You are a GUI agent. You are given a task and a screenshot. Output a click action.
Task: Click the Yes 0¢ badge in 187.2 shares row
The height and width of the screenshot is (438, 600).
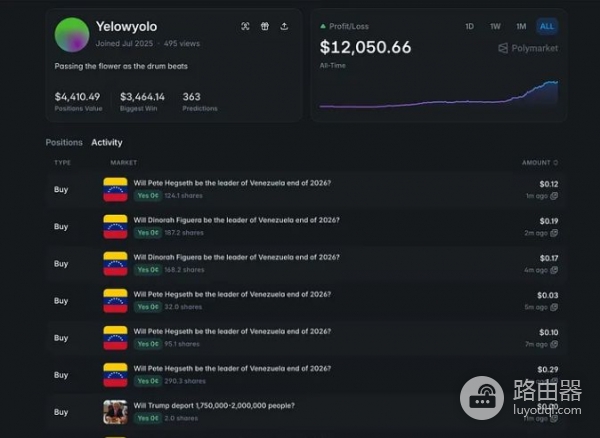(148, 233)
